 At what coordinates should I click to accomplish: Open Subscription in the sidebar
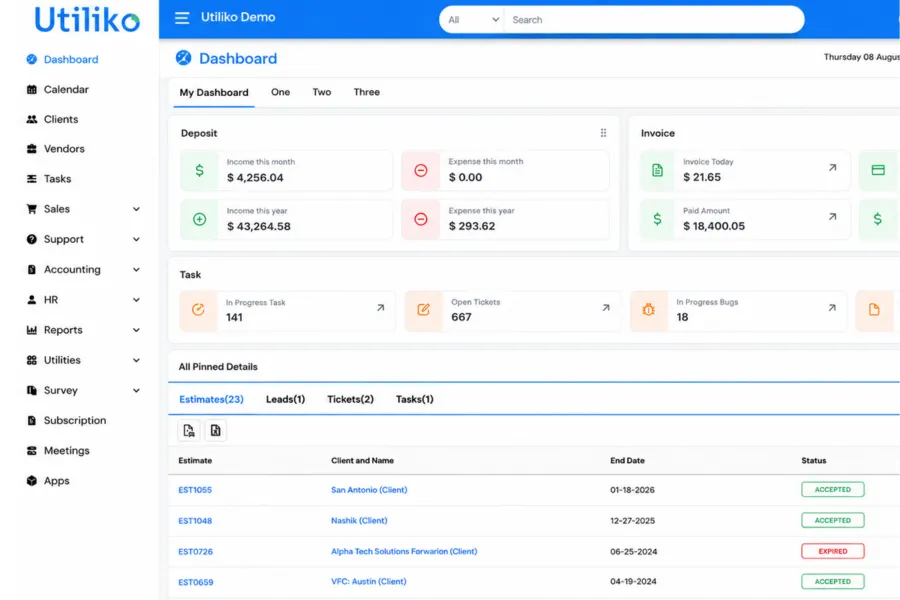(x=75, y=420)
